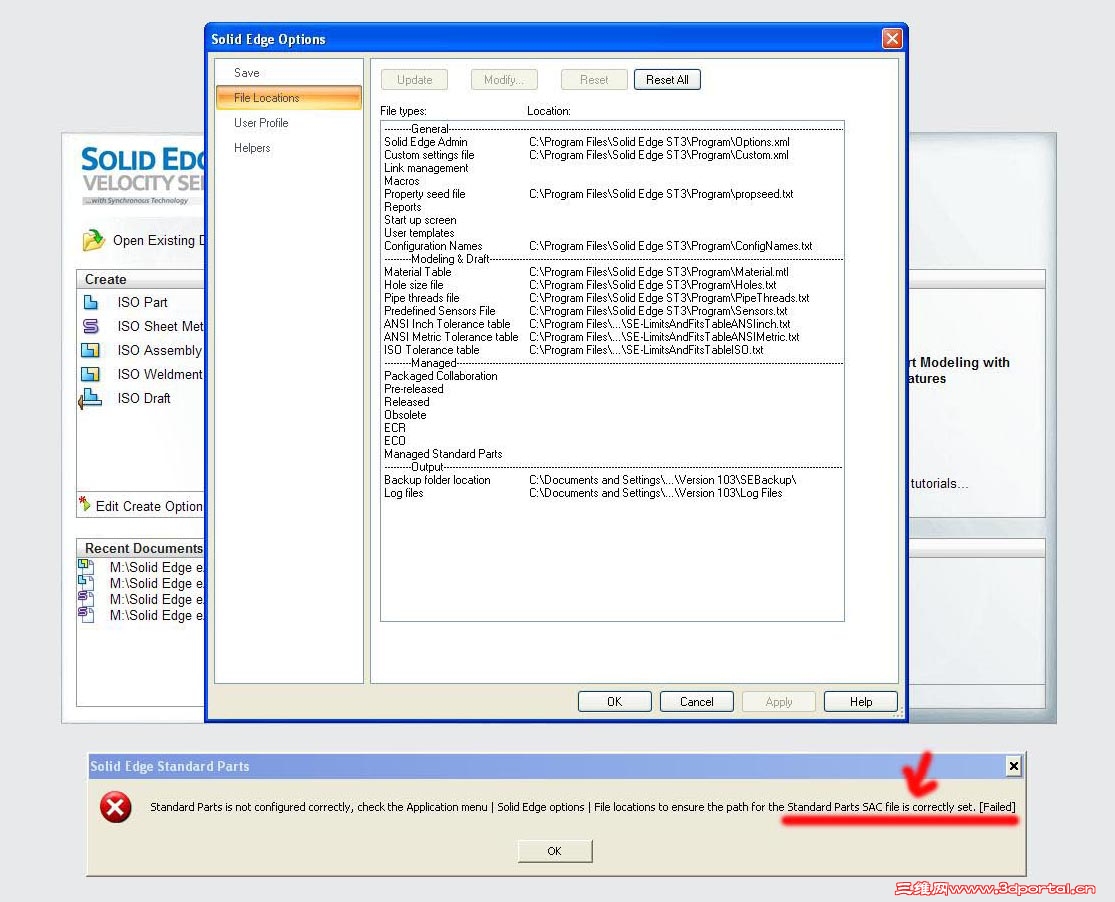Click the ISO Part create link
The height and width of the screenshot is (902, 1115).
pyautogui.click(x=142, y=302)
